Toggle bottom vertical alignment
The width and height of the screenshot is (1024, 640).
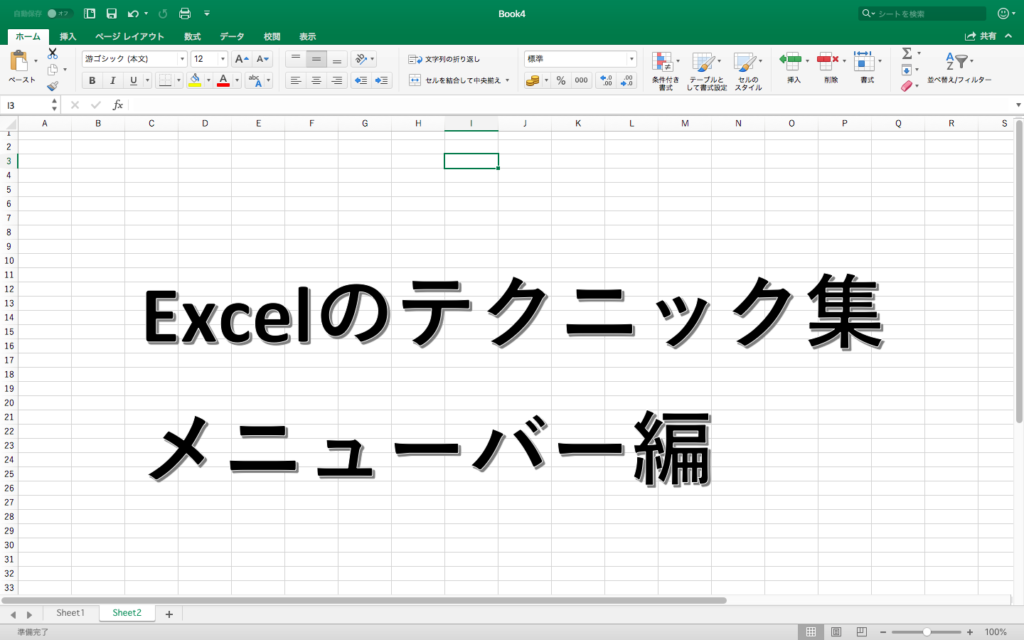pyautogui.click(x=337, y=59)
